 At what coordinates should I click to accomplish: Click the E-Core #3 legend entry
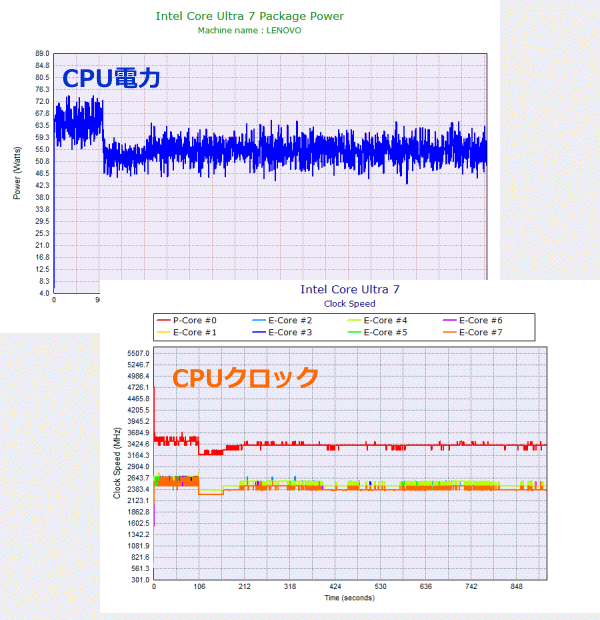282,332
